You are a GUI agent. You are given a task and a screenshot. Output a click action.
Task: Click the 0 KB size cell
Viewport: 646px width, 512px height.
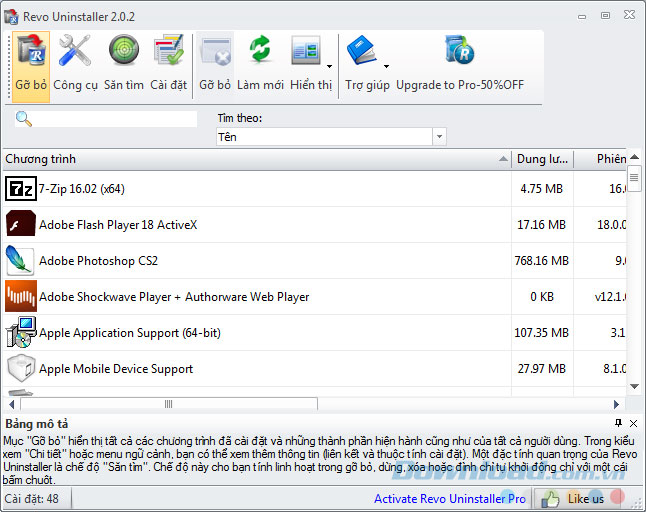[541, 297]
